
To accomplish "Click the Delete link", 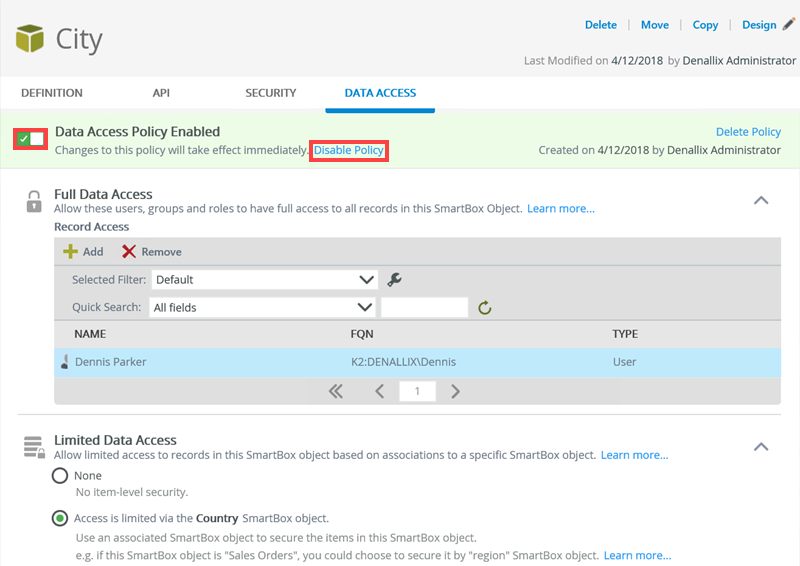I will [601, 25].
